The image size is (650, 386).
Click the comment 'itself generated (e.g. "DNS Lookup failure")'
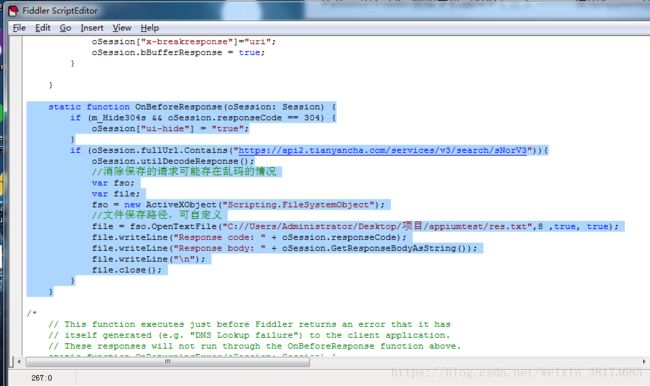(249, 335)
